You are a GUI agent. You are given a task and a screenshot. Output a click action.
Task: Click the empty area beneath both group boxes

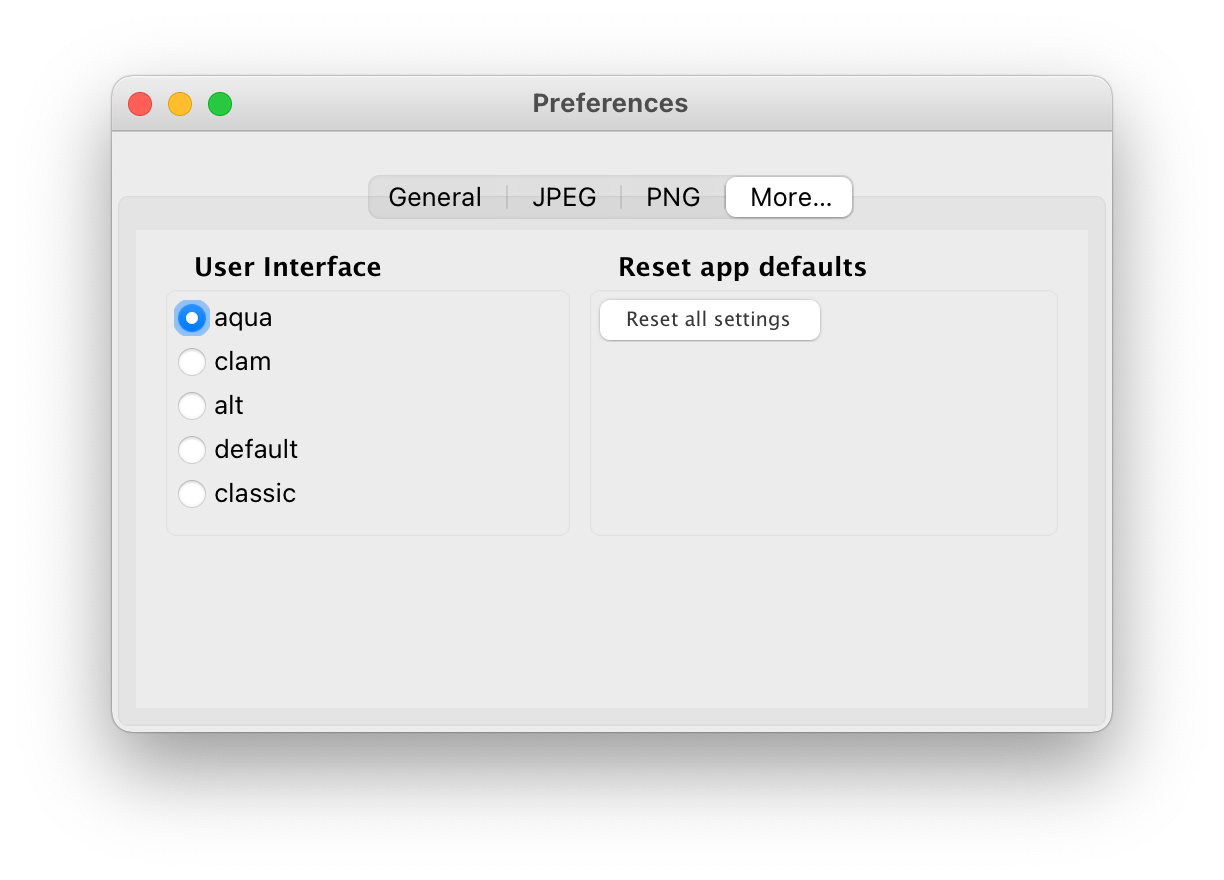610,622
